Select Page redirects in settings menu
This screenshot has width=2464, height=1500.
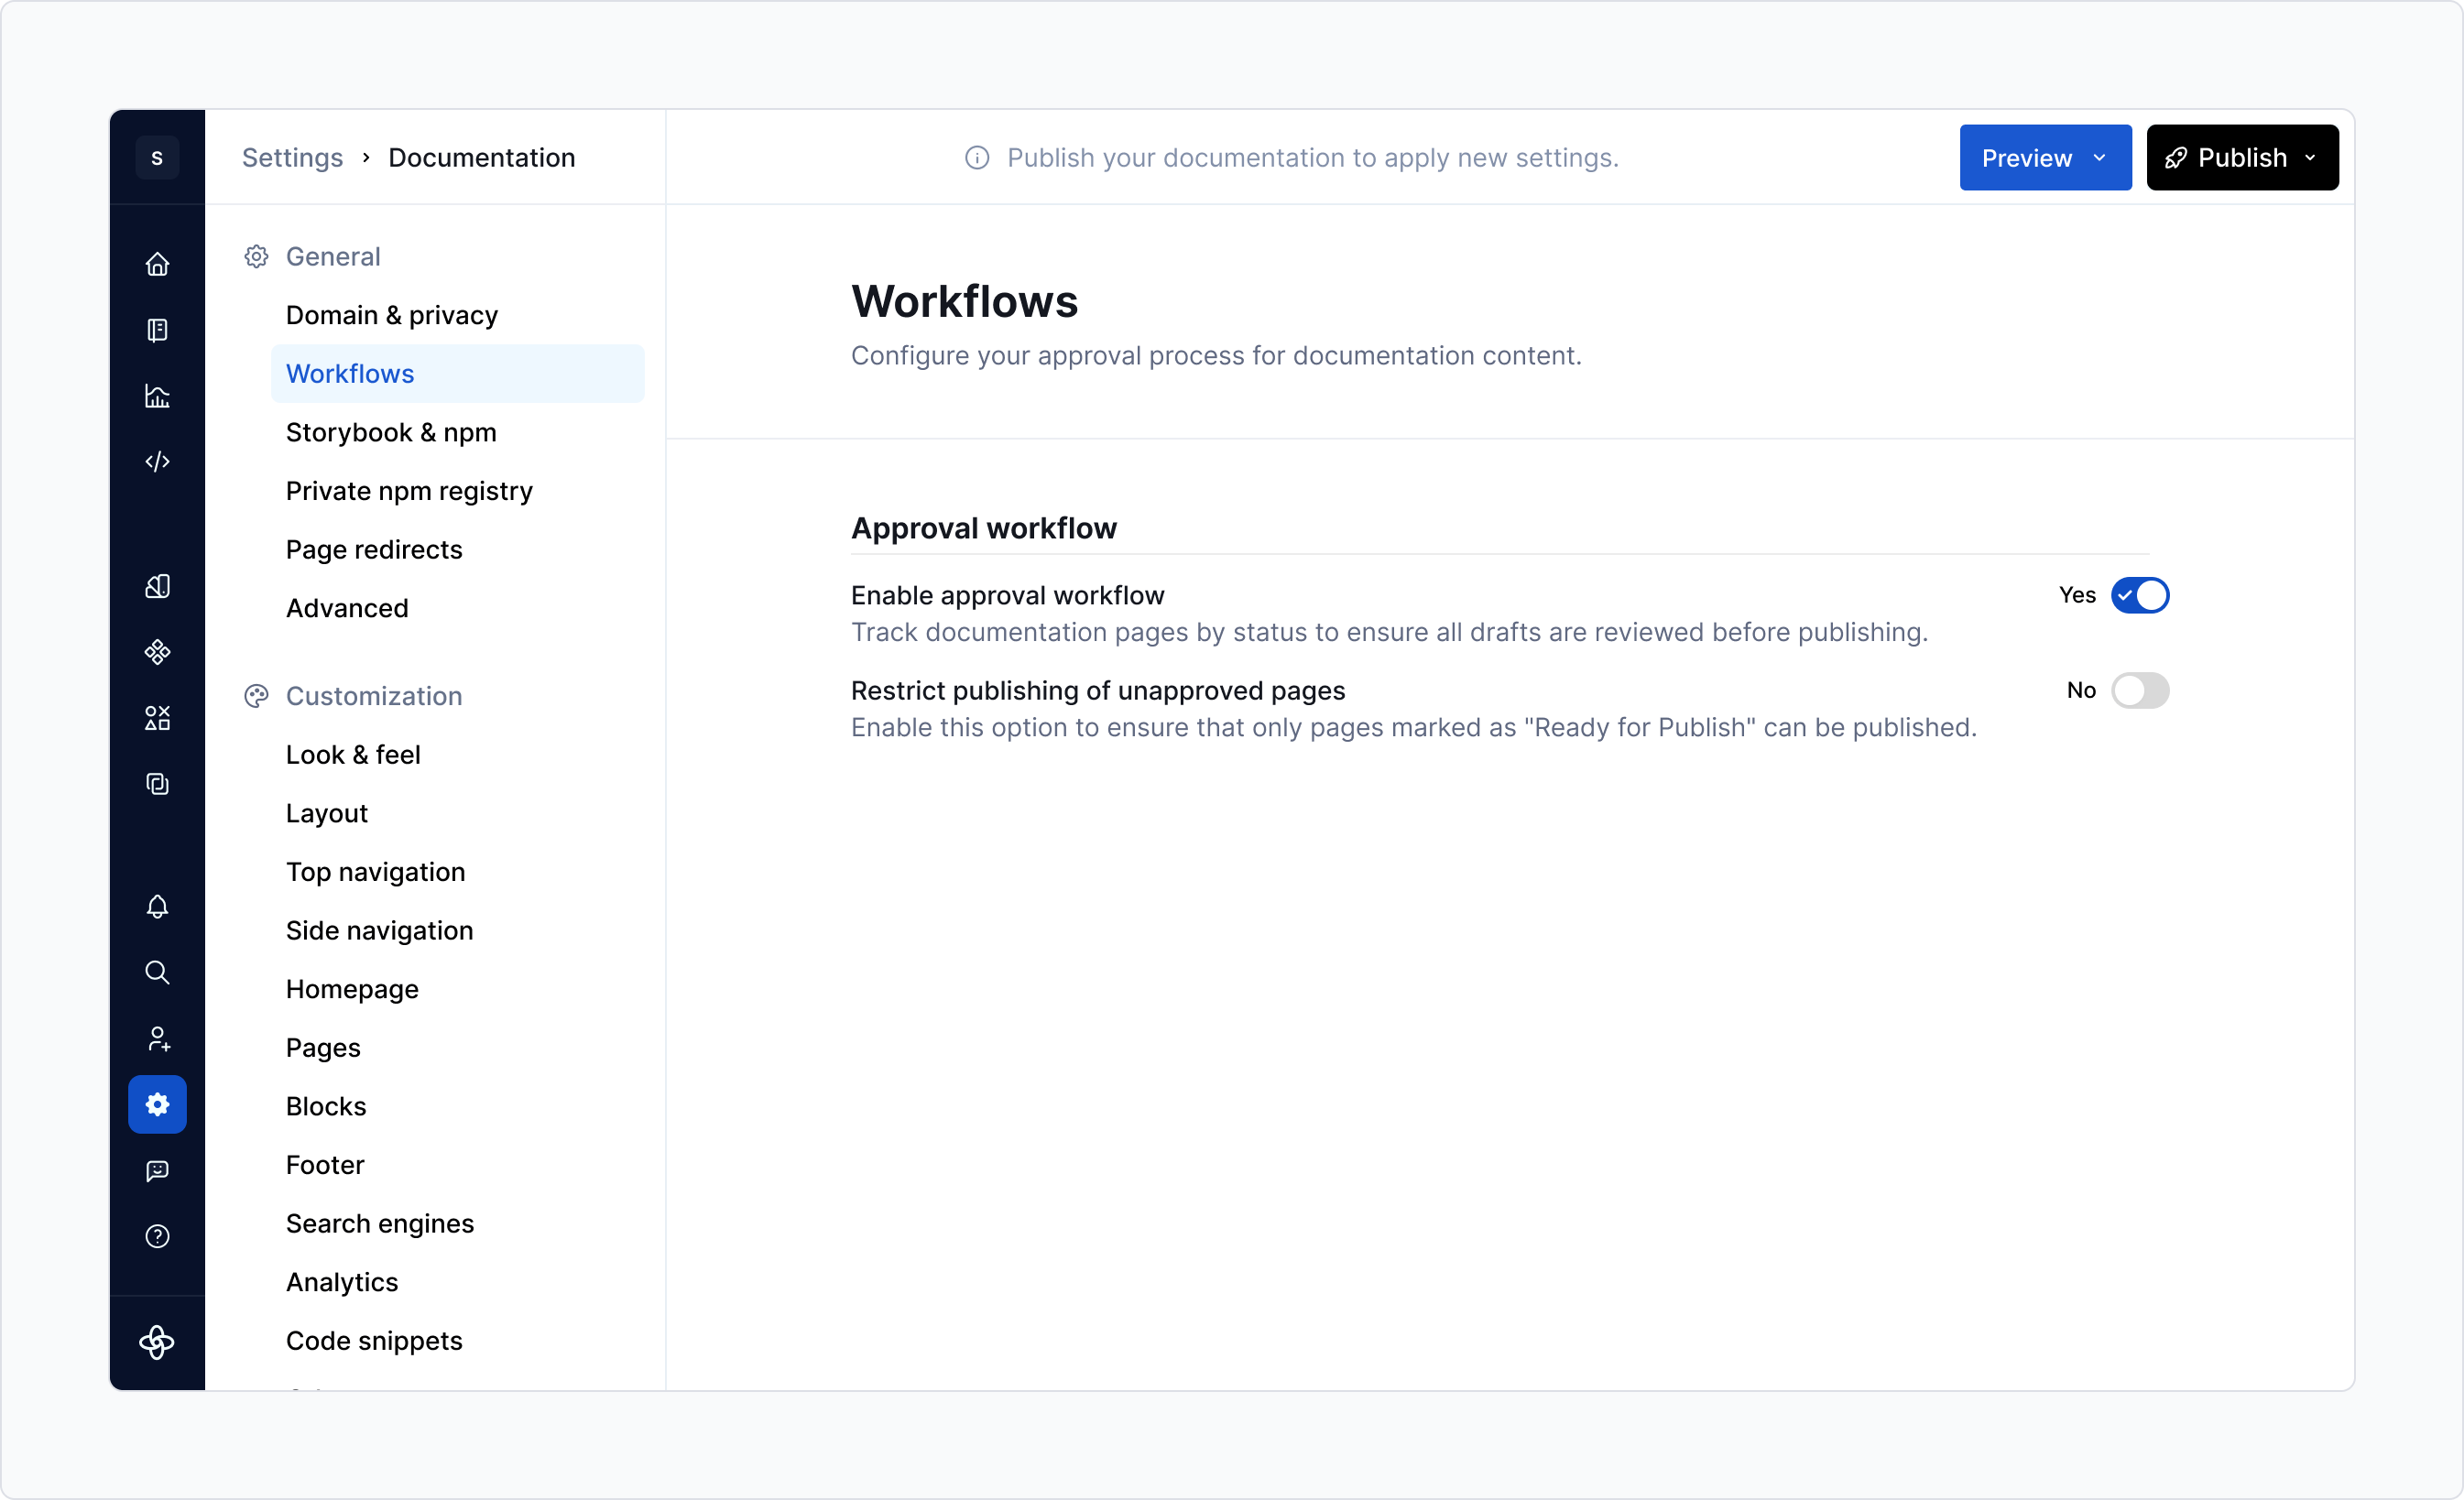[x=373, y=549]
